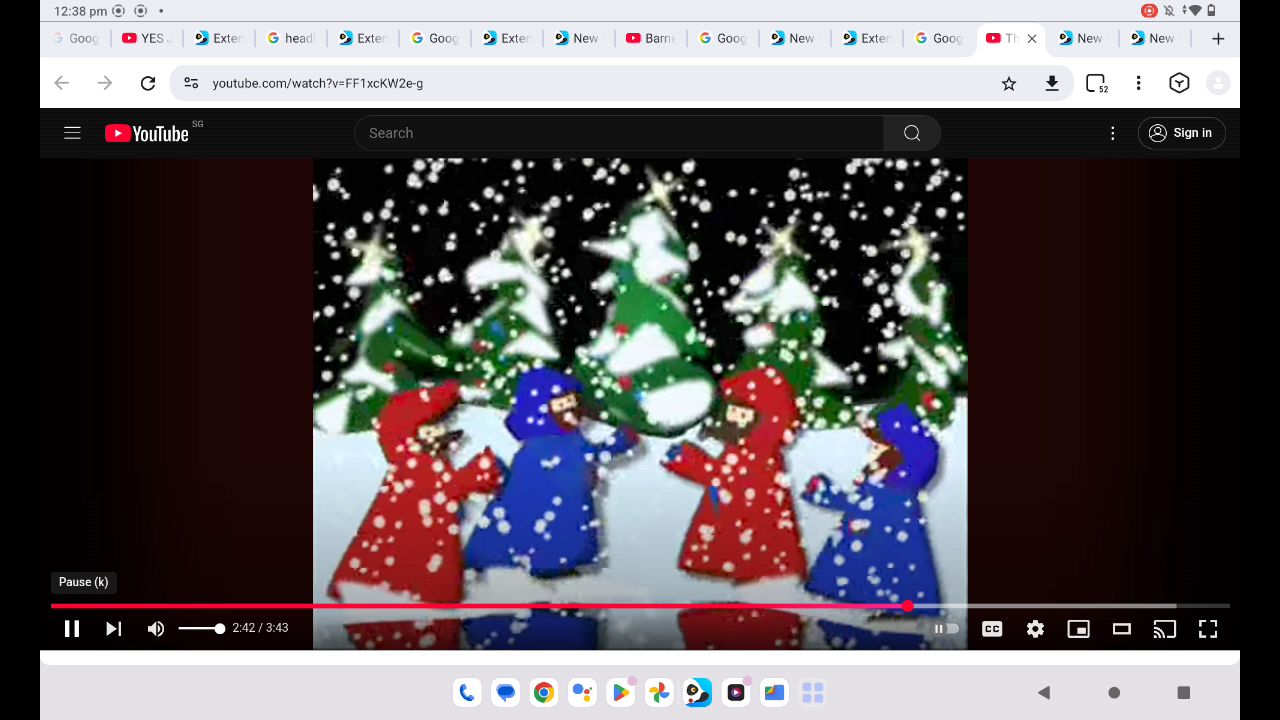
Task: Enable miniplayer mode
Action: [1078, 629]
